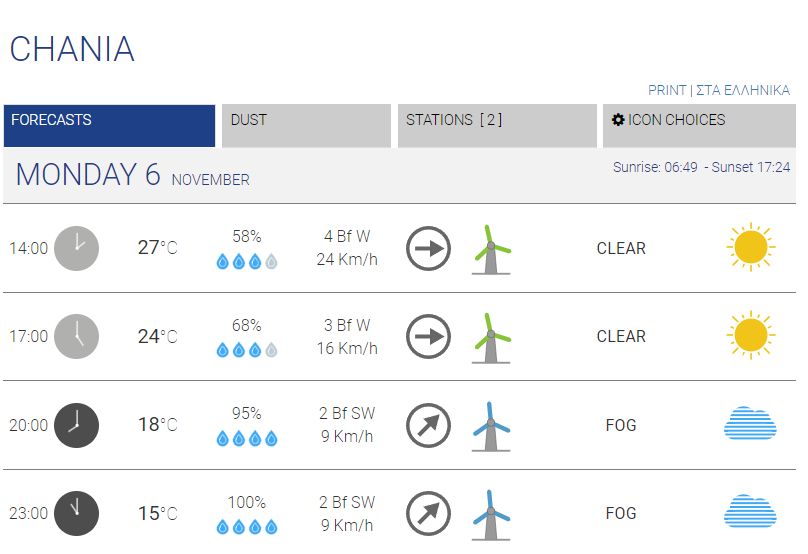Open Icon Choices settings

point(699,126)
